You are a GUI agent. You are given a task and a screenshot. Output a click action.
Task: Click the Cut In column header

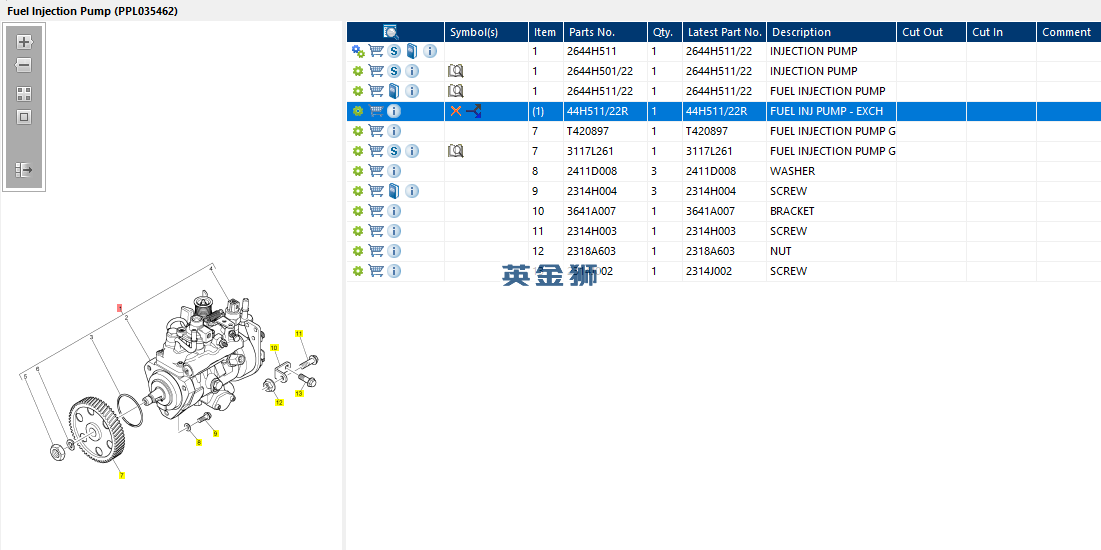click(1001, 32)
